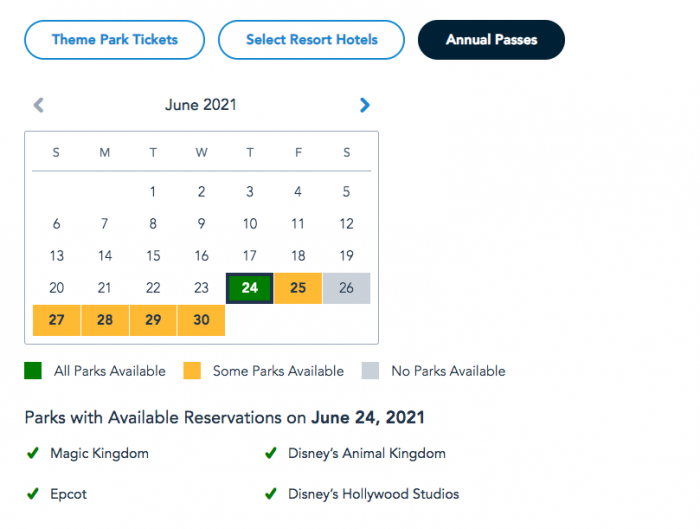Screen dimensions: 700x529
Task: Go to the previous month arrow
Action: coord(39,105)
